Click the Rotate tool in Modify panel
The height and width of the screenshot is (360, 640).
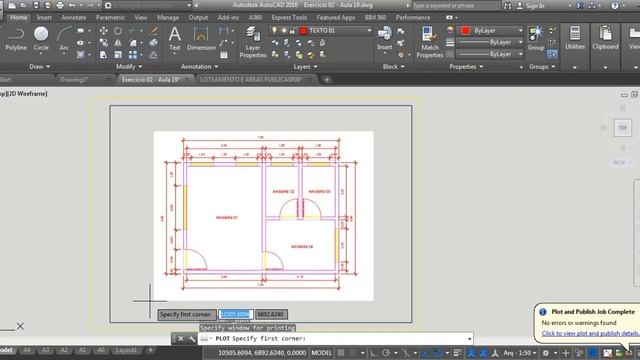[118, 31]
